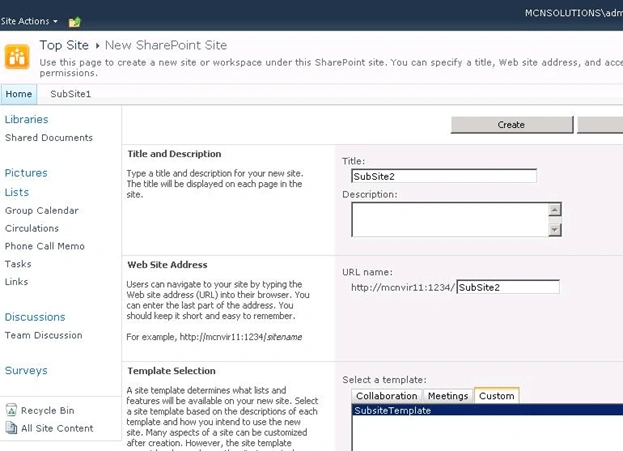The width and height of the screenshot is (623, 451).
Task: Click the URL name input field
Action: pos(508,287)
